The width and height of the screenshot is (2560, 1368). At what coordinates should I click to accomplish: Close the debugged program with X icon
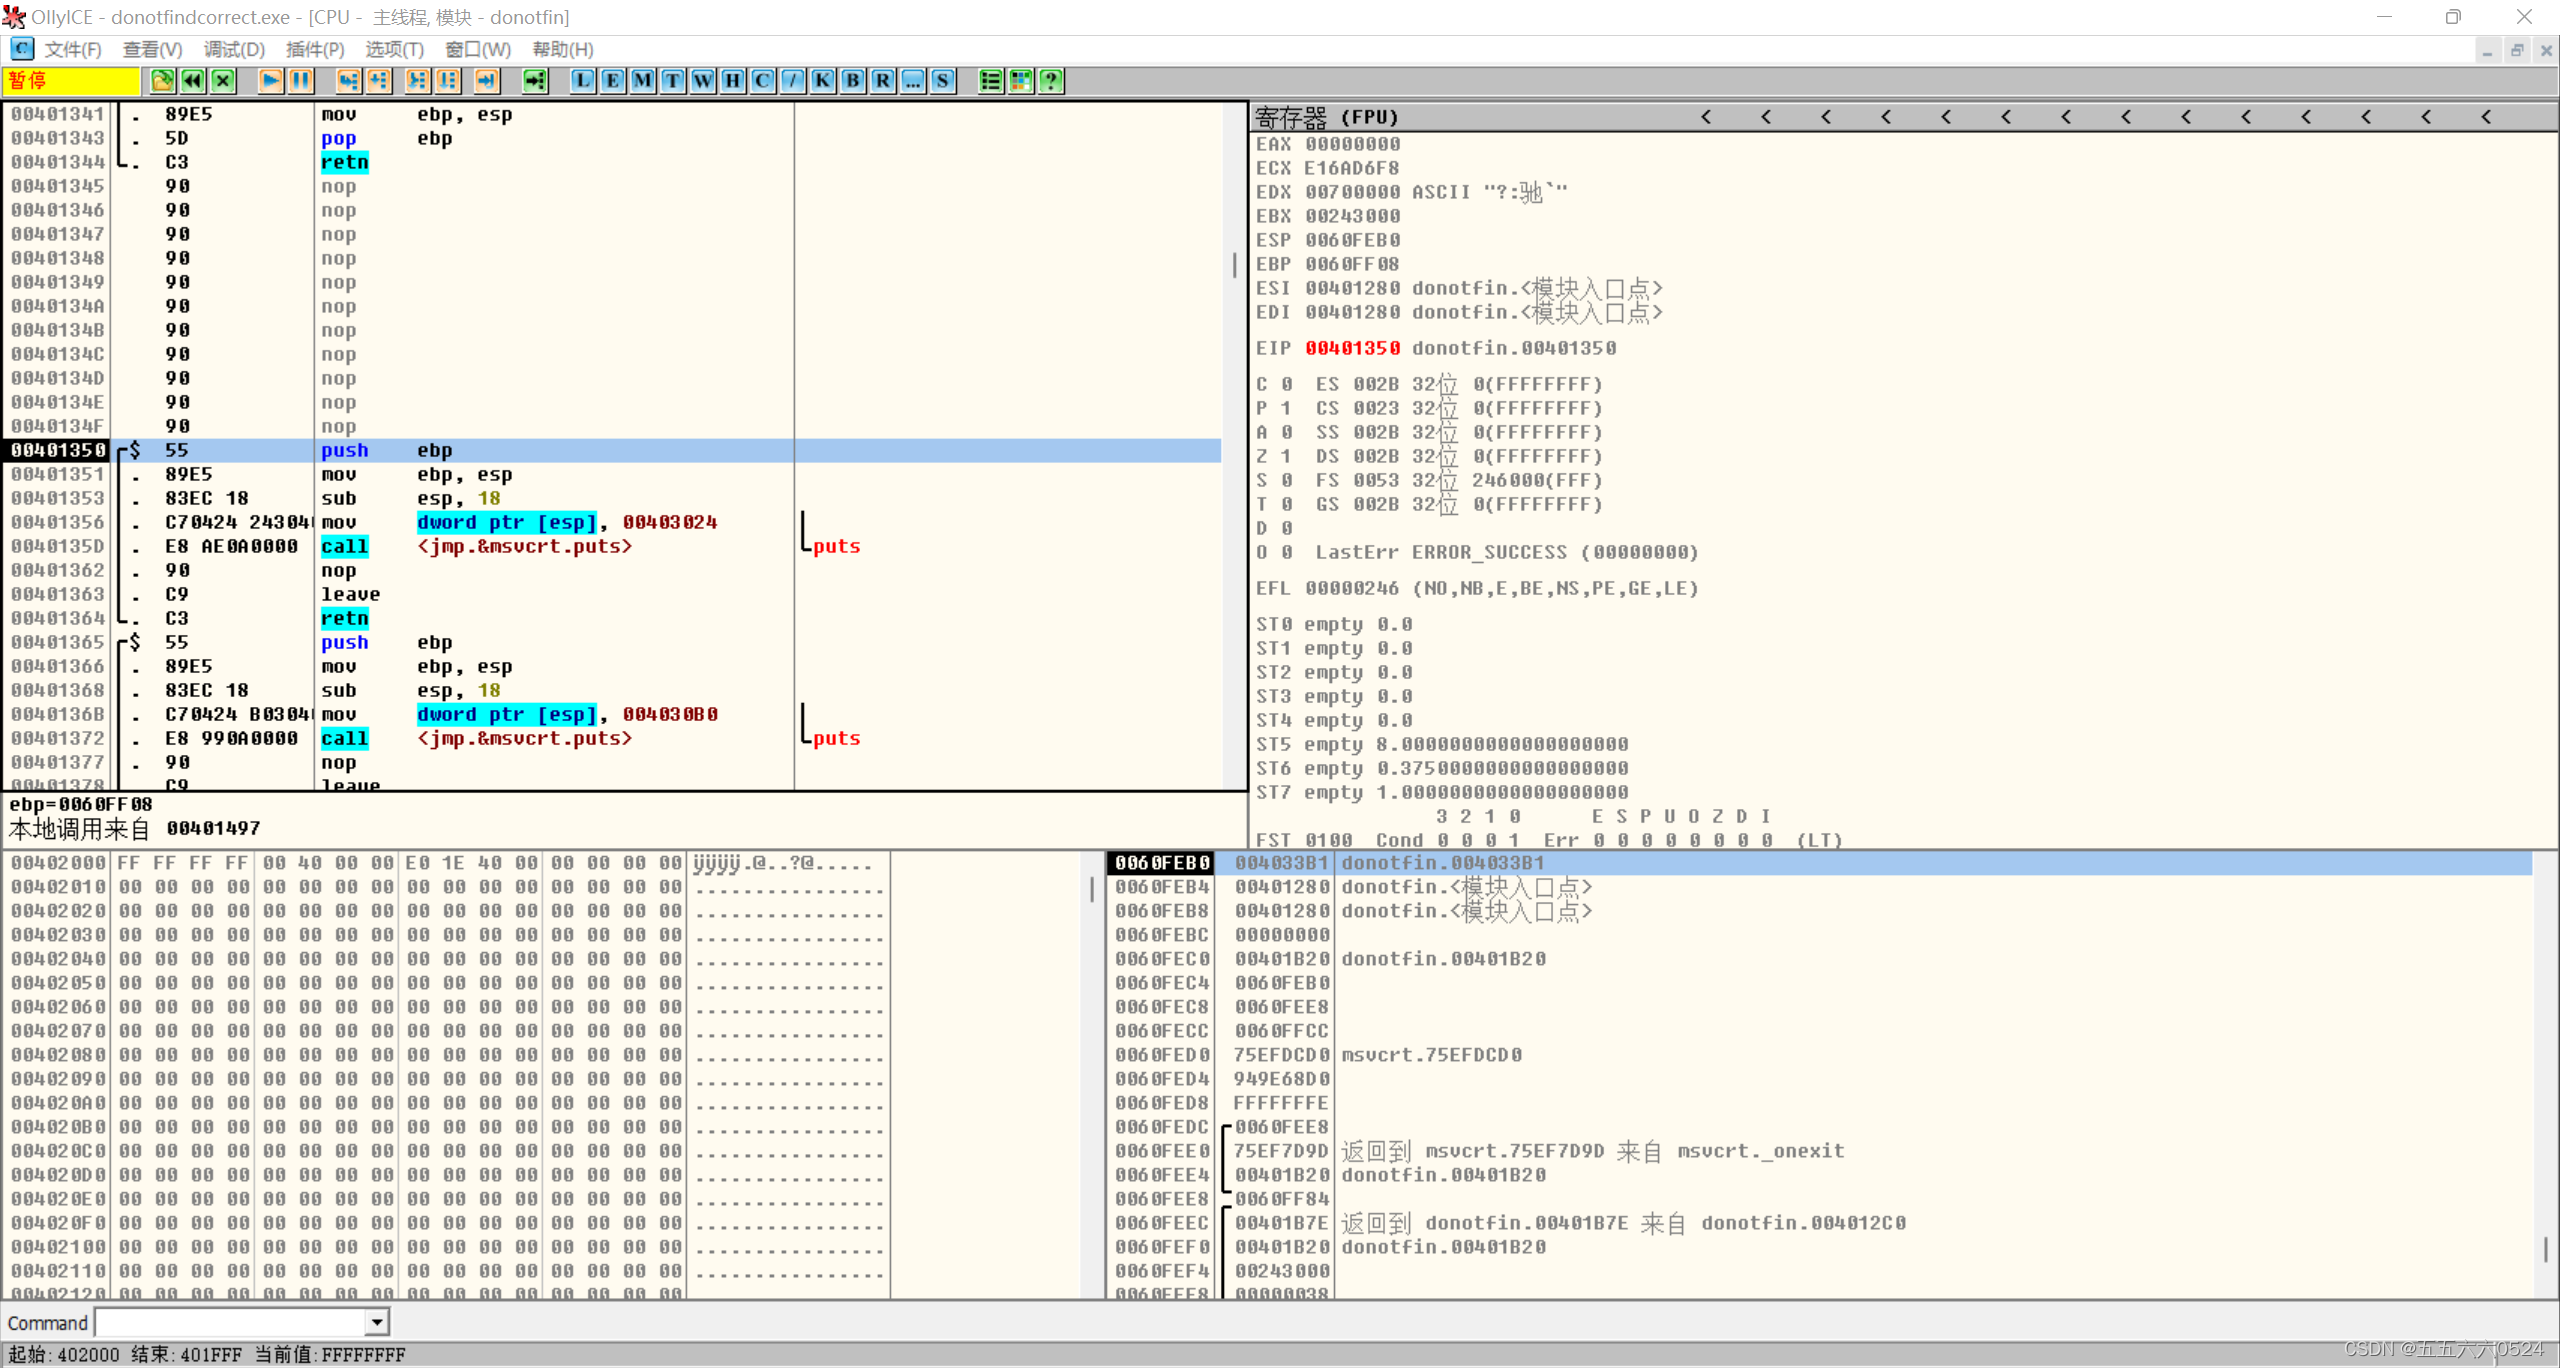tap(224, 81)
